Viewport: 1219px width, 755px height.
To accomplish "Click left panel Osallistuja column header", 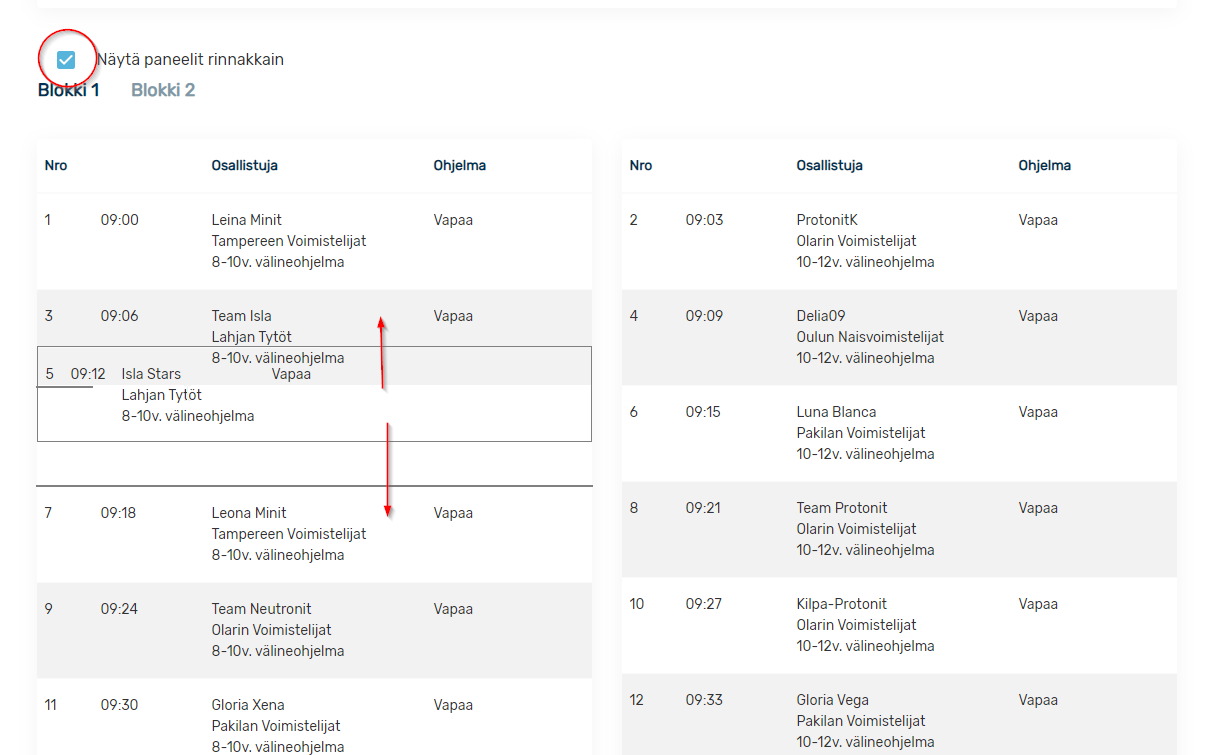I will click(245, 166).
